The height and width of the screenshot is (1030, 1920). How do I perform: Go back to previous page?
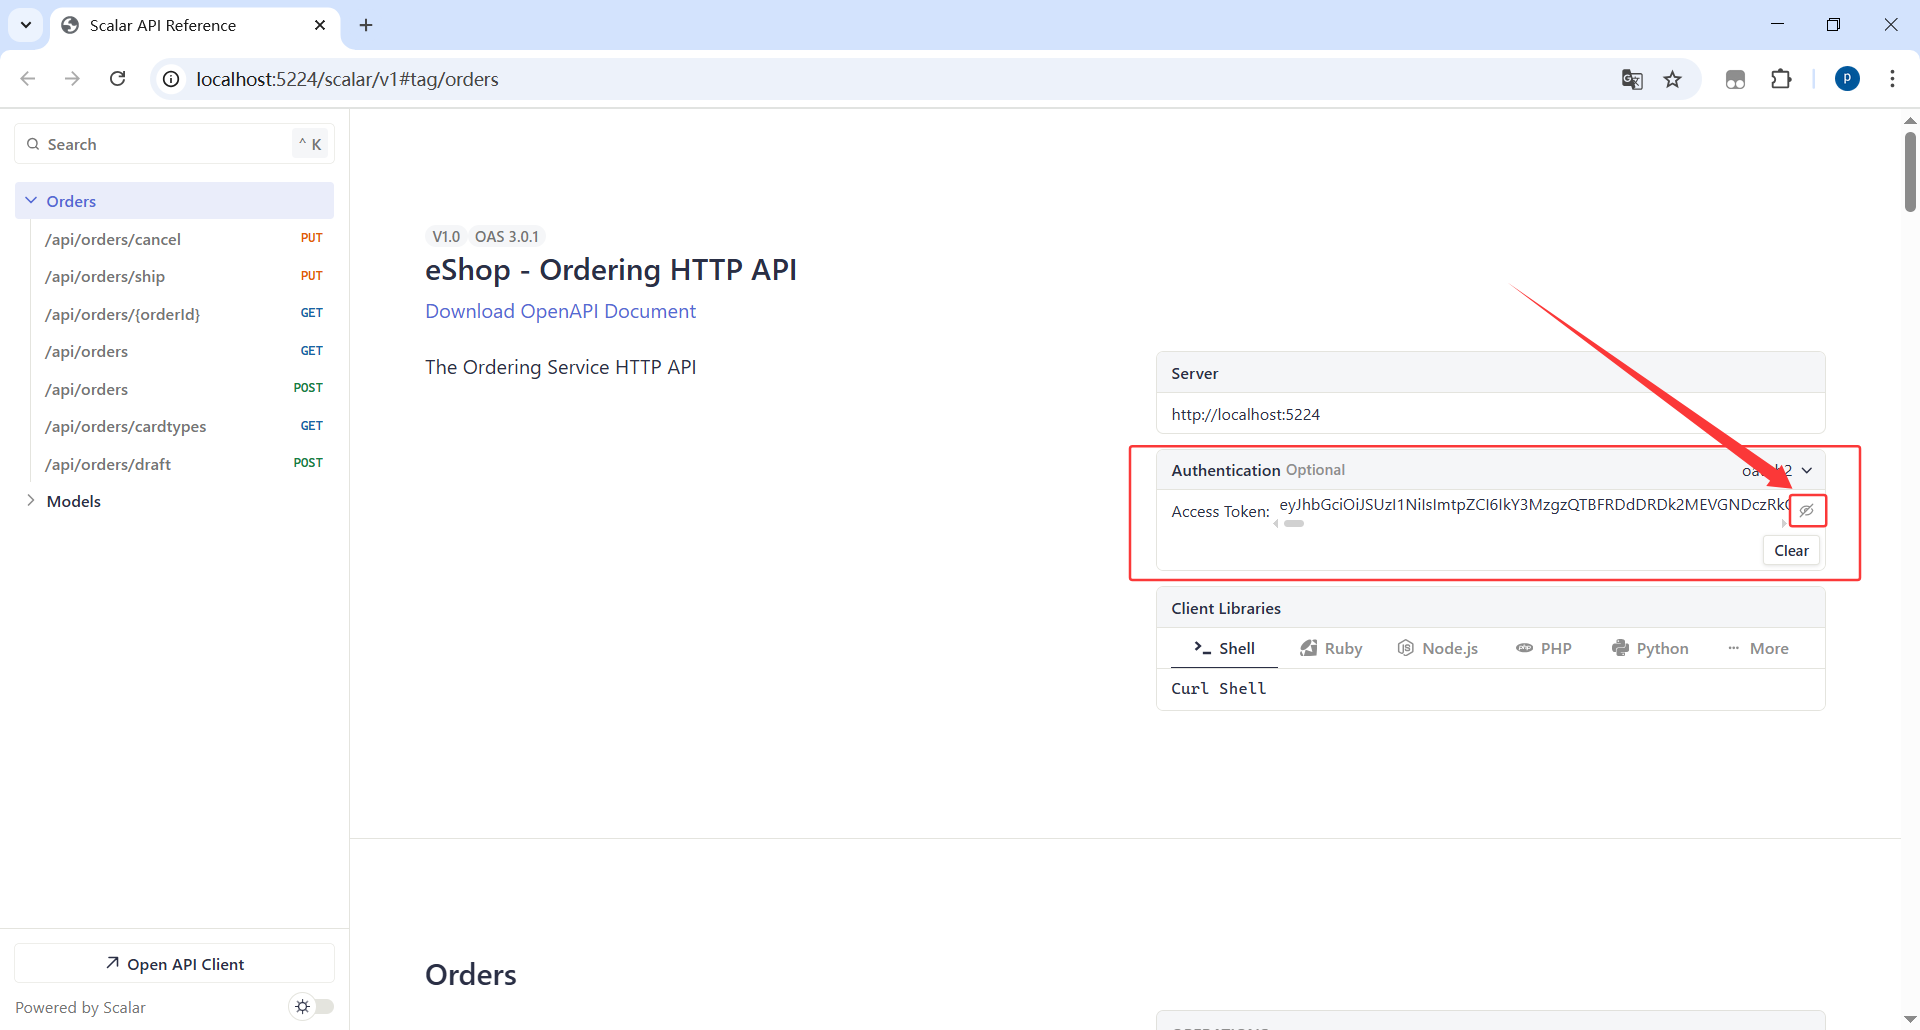click(28, 79)
